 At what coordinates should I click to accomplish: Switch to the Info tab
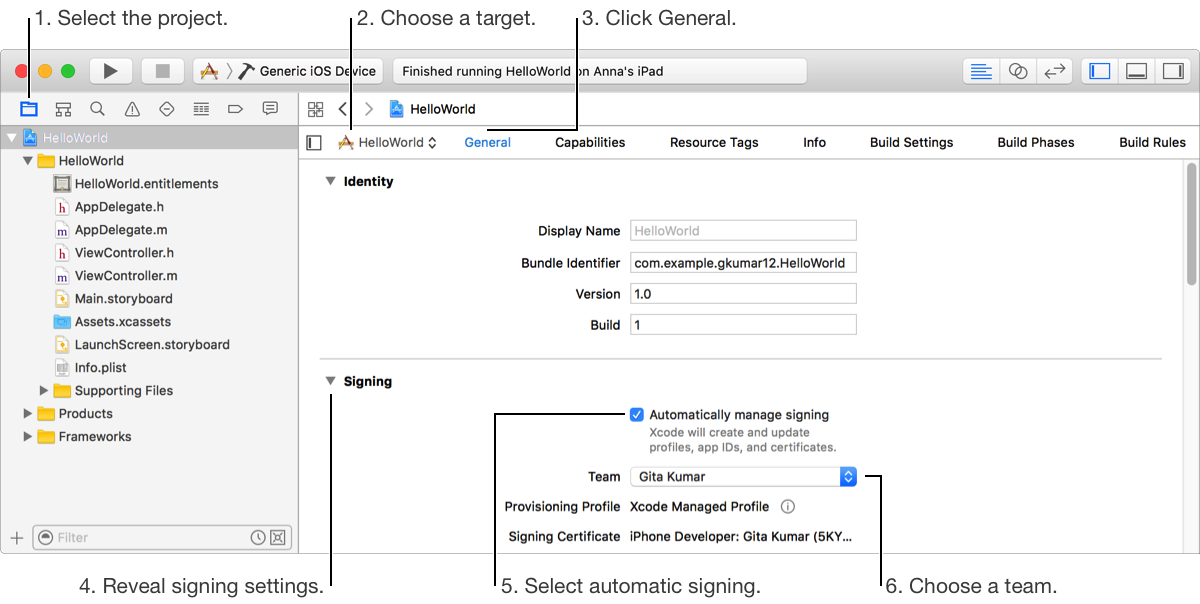click(x=815, y=143)
